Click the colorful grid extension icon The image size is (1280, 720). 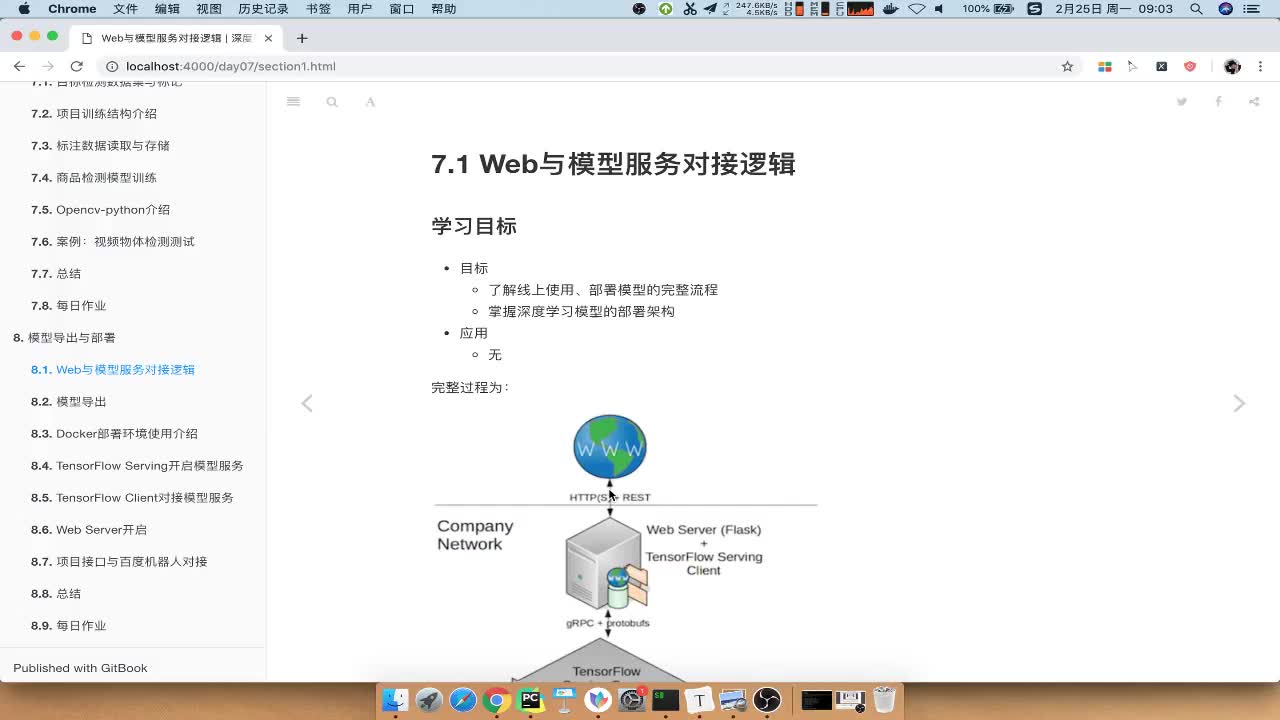[1105, 66]
